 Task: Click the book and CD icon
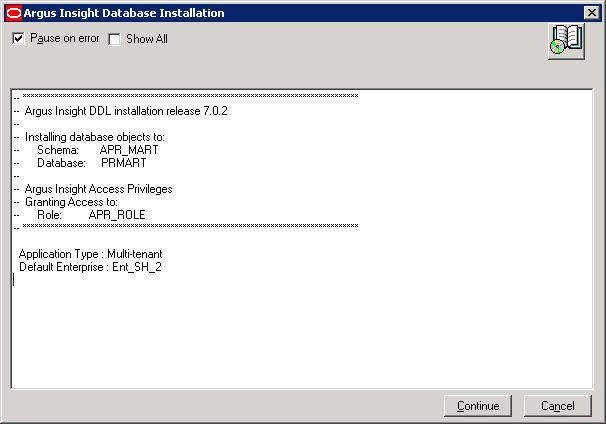click(x=566, y=41)
